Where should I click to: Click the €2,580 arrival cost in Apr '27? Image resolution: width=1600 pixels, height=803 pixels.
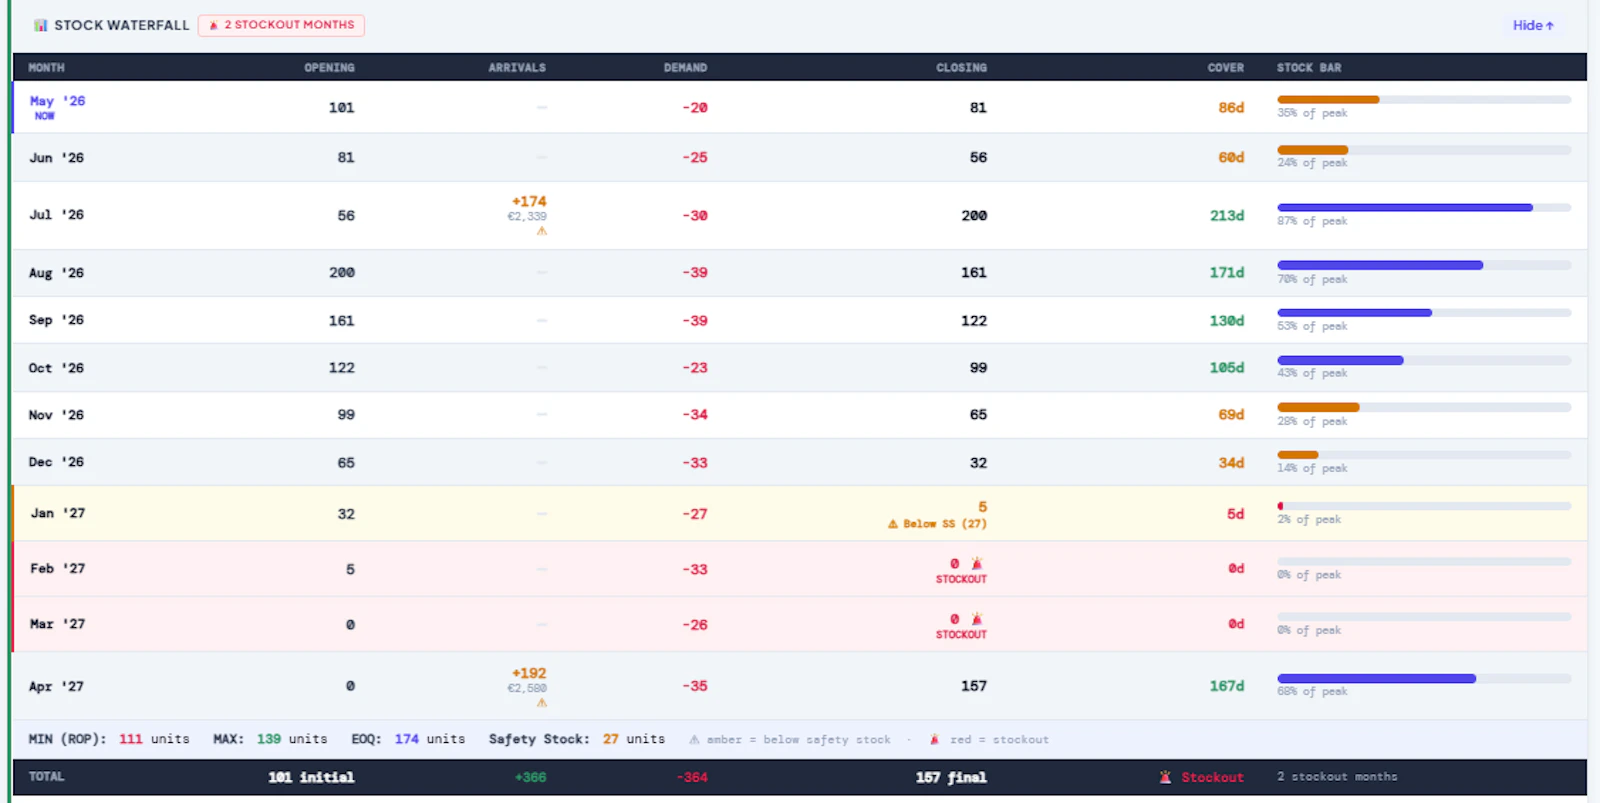[527, 688]
